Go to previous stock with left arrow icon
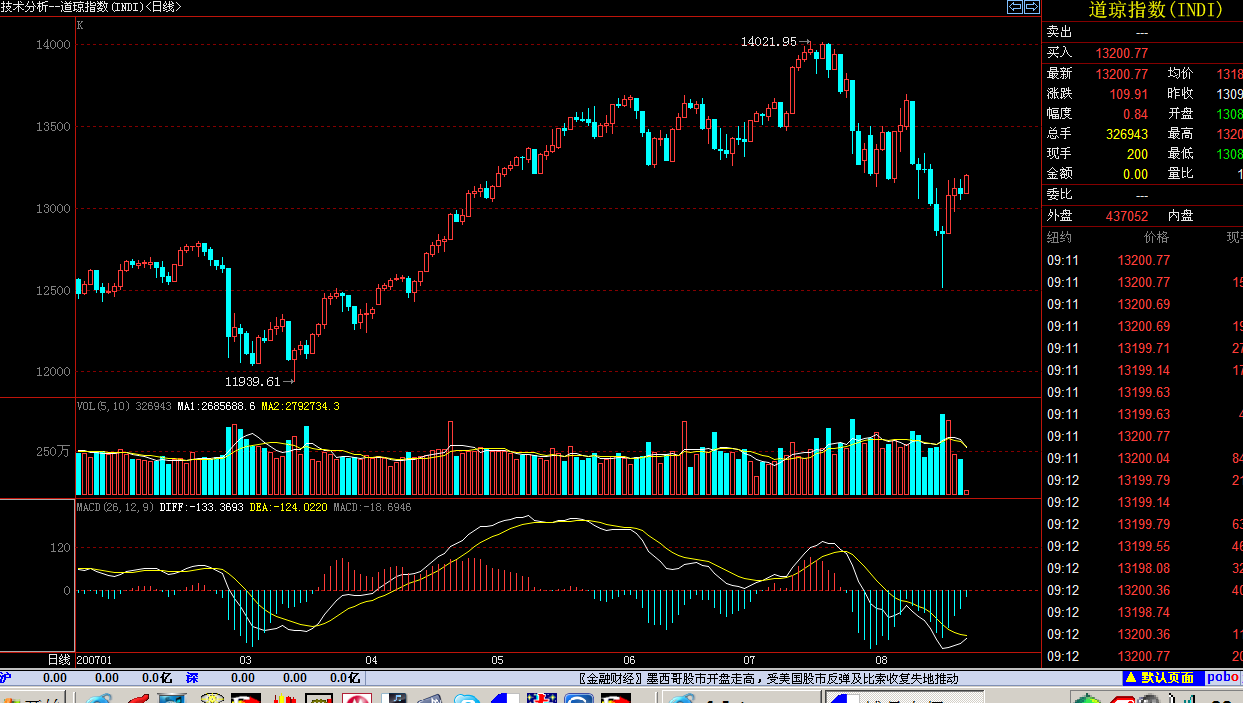This screenshot has width=1243, height=703. [1014, 7]
